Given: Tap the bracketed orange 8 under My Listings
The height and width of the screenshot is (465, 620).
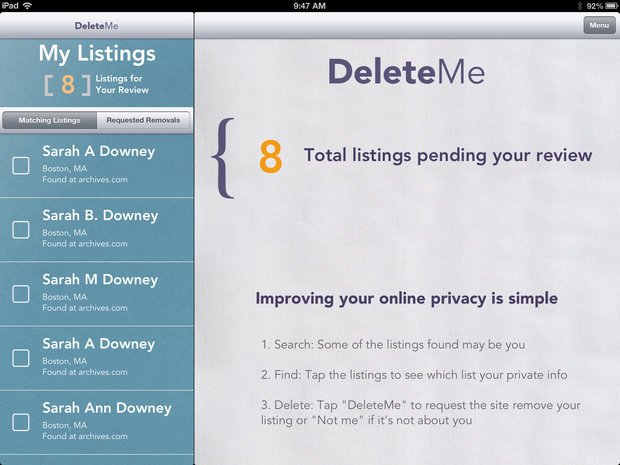Looking at the screenshot, I should pyautogui.click(x=67, y=85).
